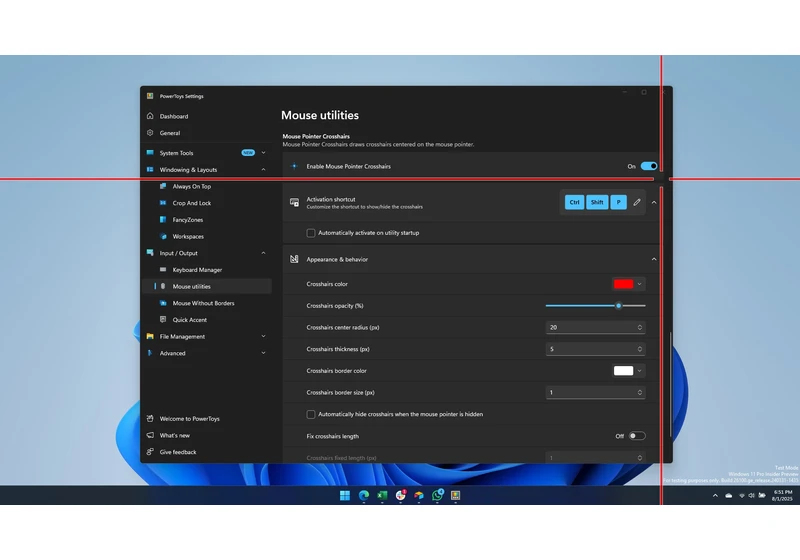
Task: Open Keyboard Manager settings
Action: (x=197, y=270)
